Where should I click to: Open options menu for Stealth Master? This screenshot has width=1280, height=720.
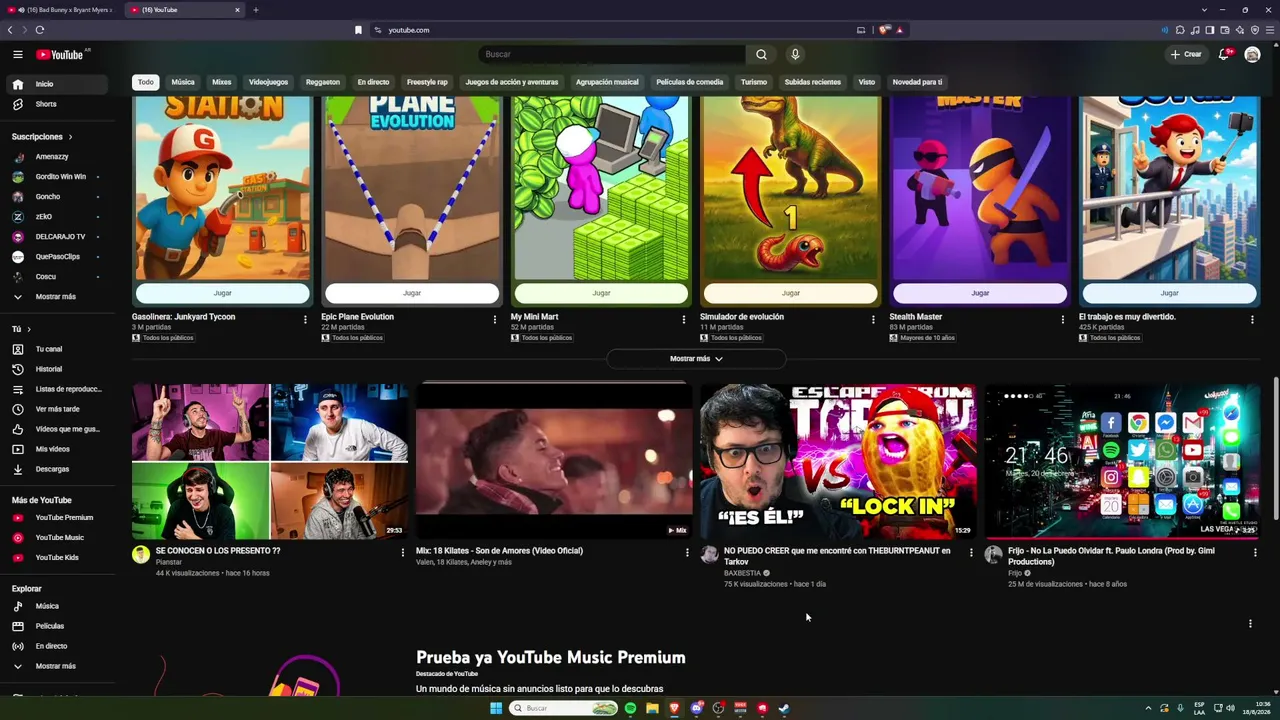click(1063, 319)
